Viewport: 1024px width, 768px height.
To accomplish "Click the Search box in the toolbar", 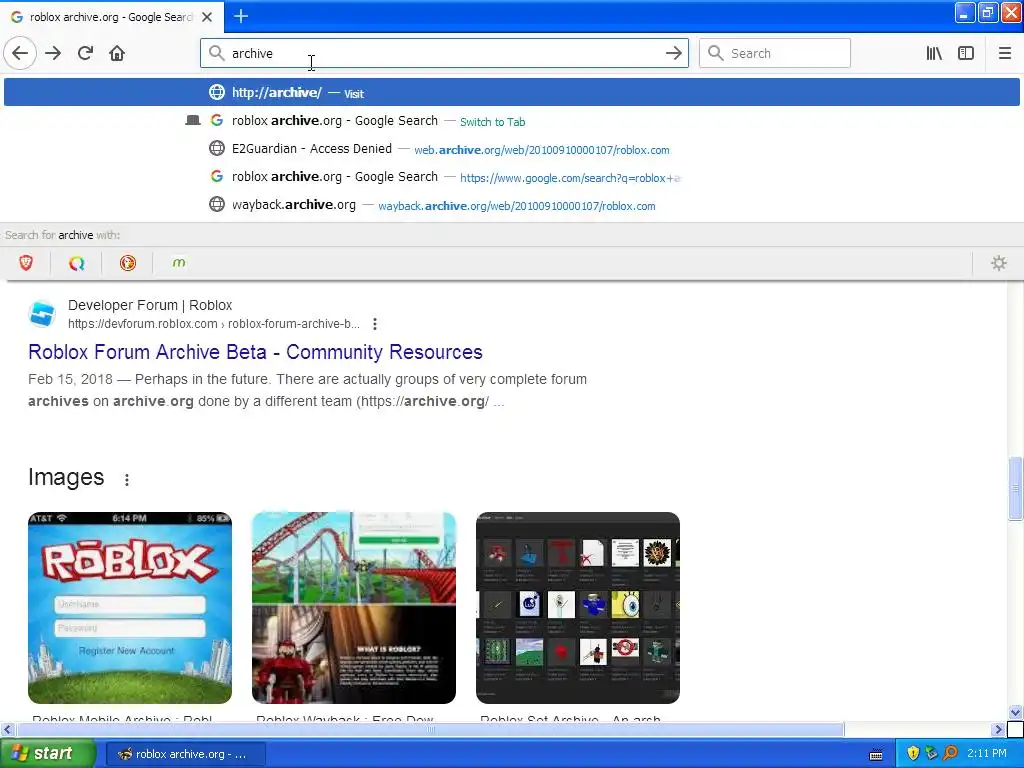I will (775, 53).
